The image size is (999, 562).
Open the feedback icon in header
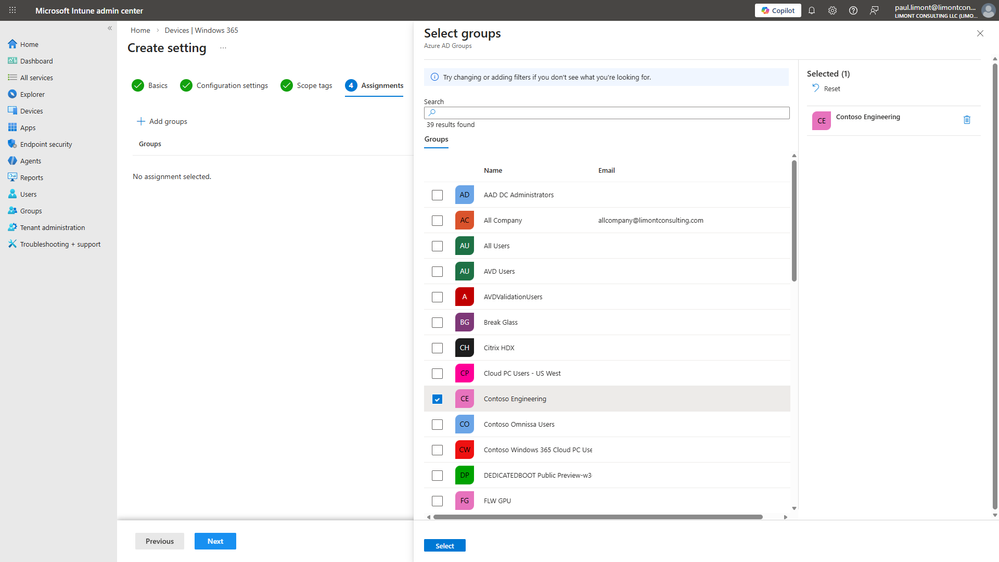(x=874, y=10)
